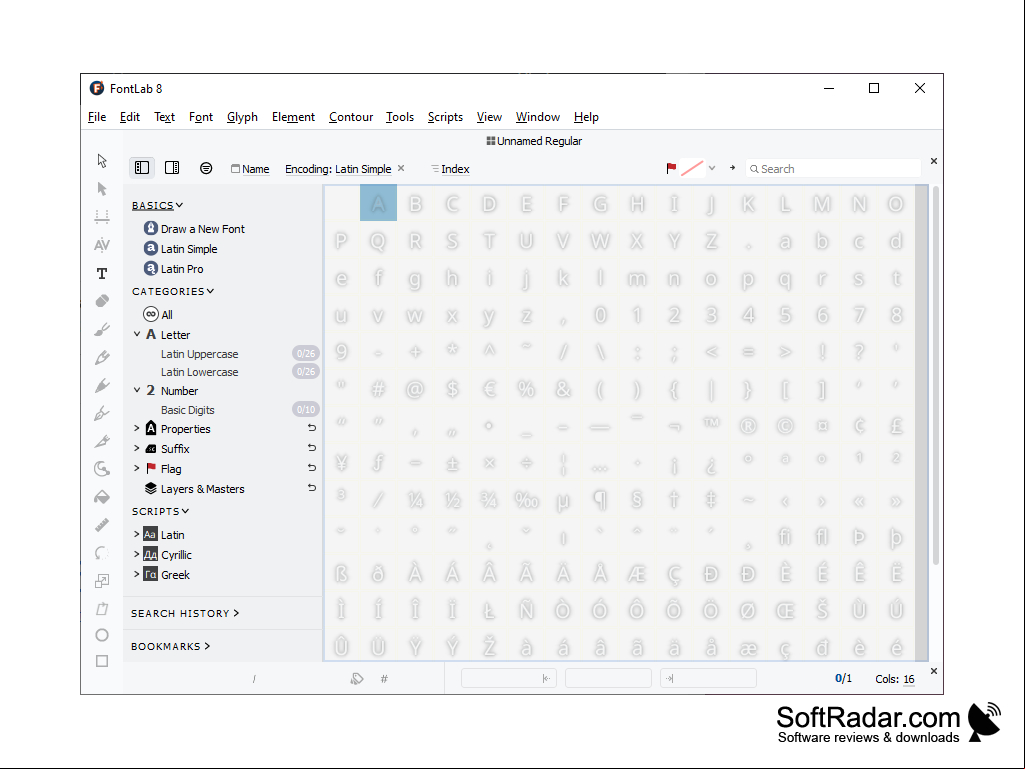Expand the Cyrillic script
Viewport: 1025px width, 769px height.
click(137, 555)
